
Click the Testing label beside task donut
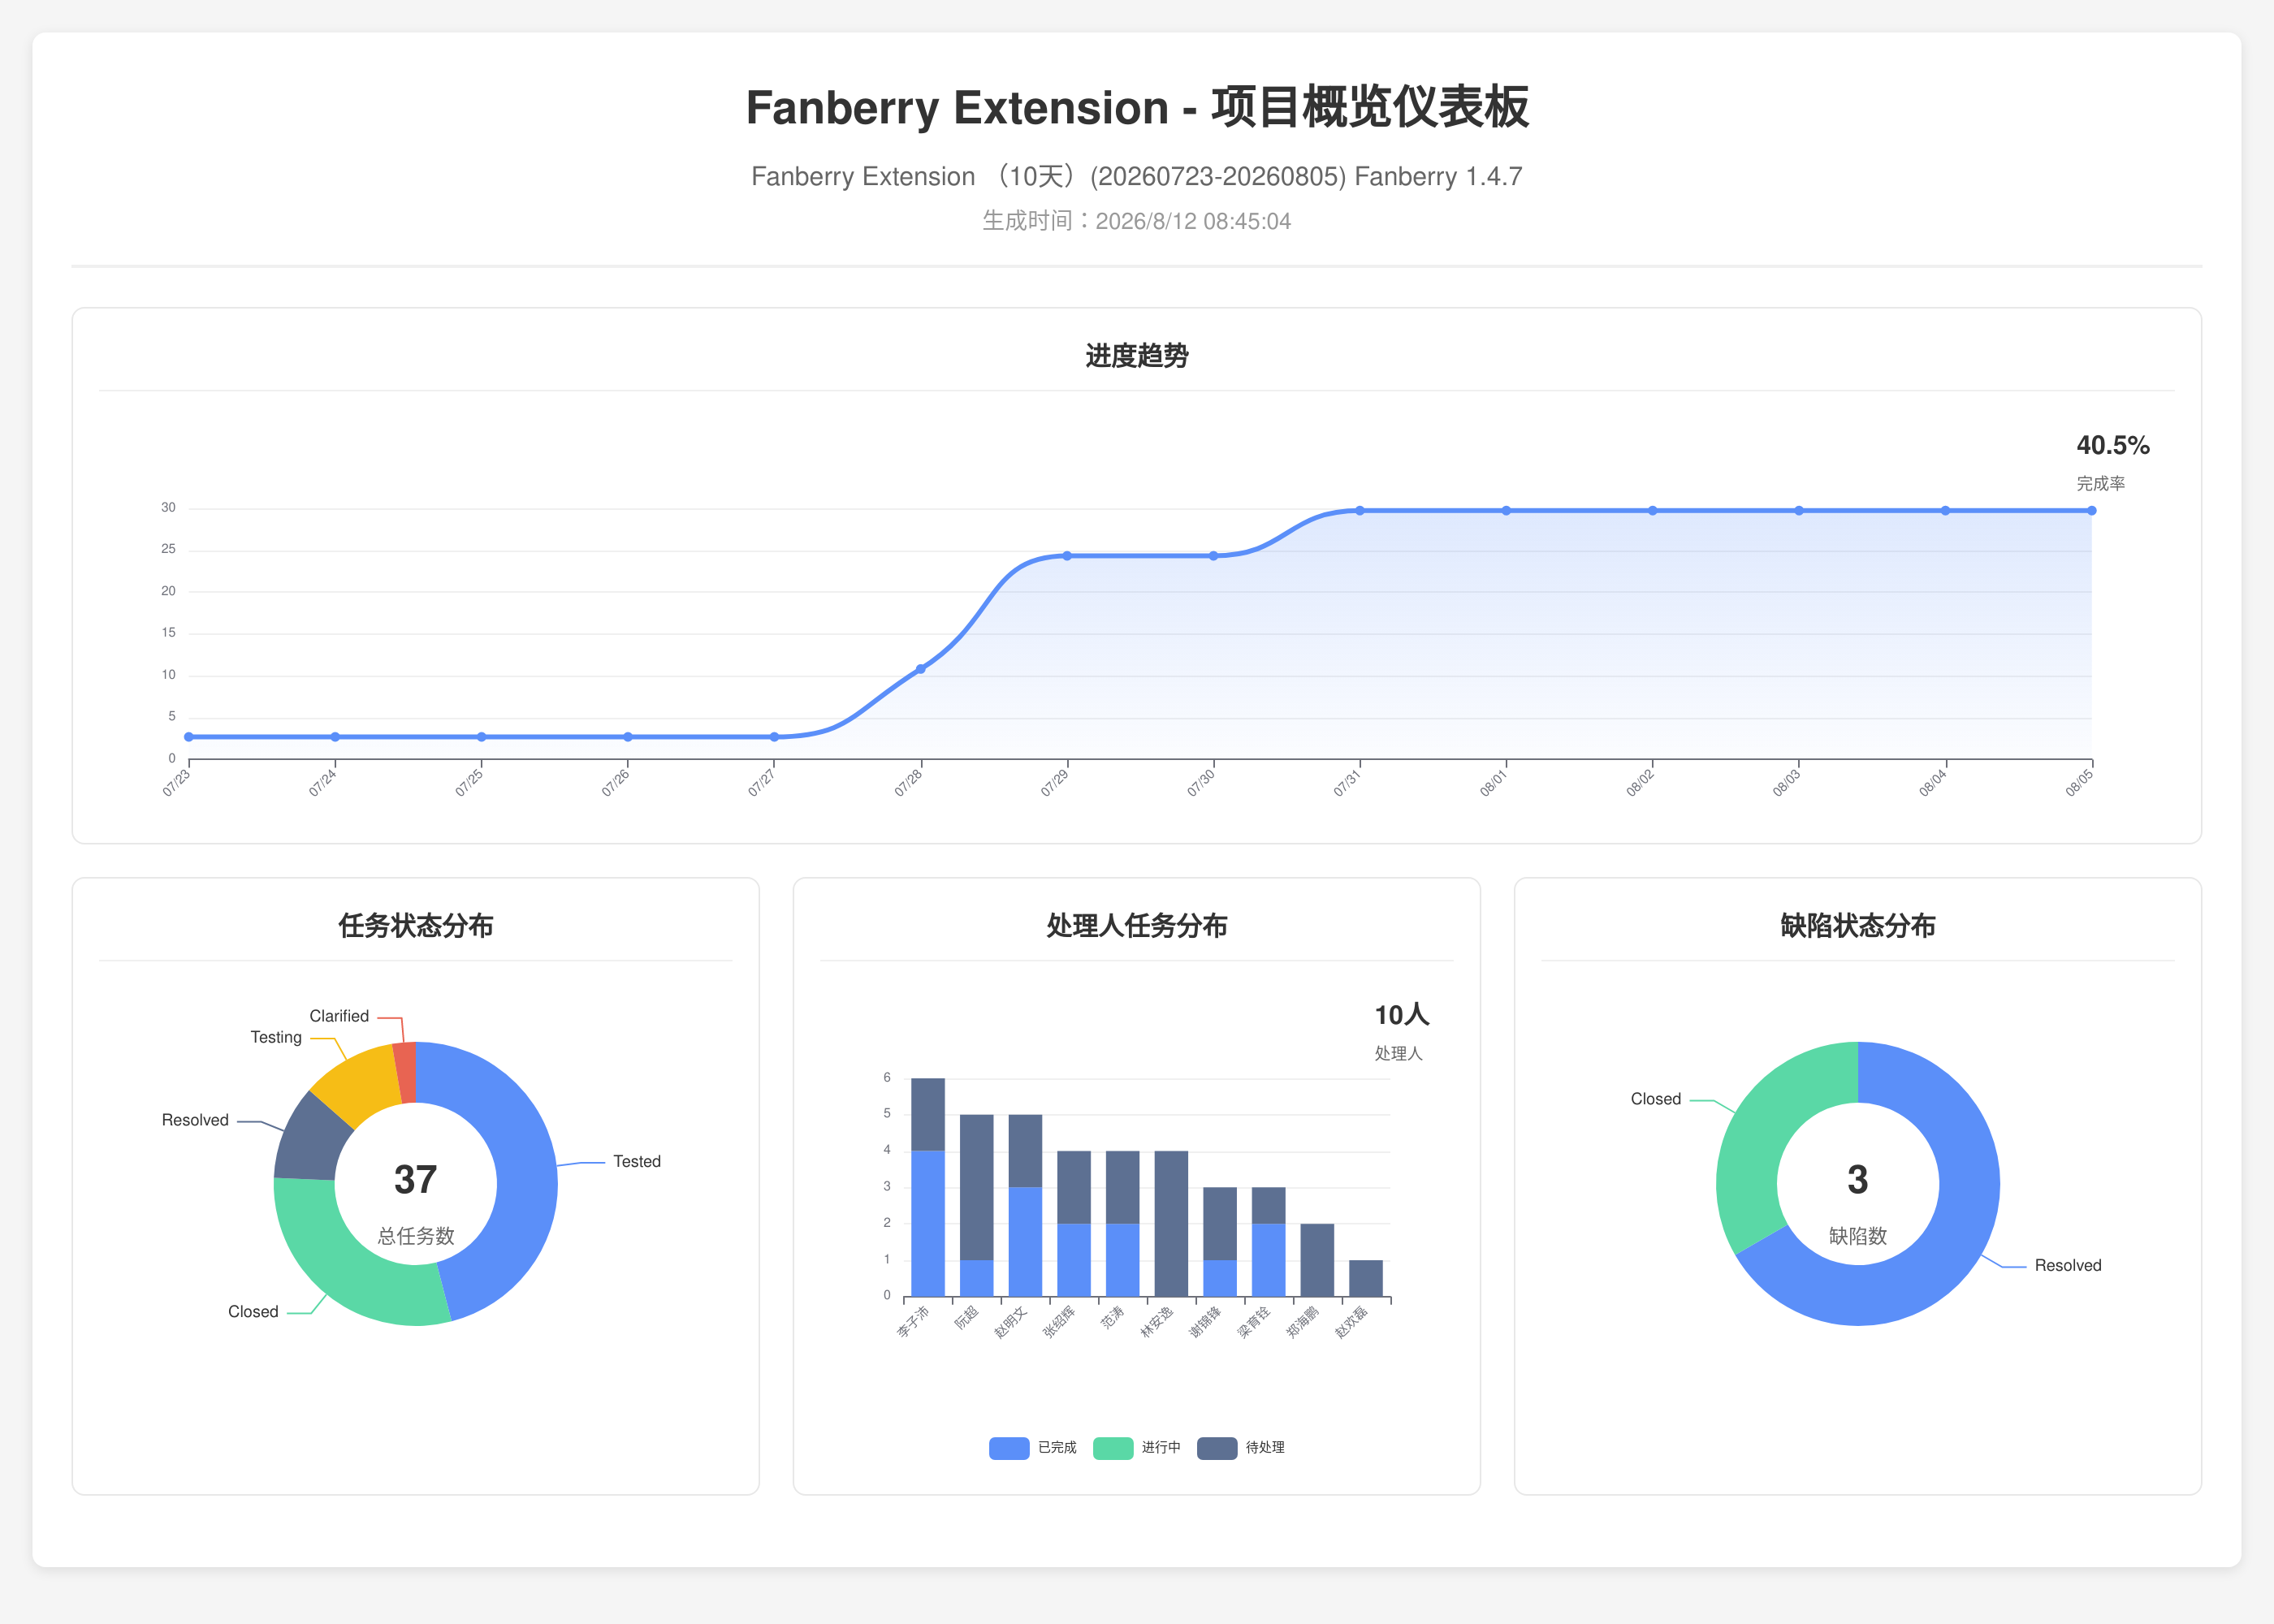tap(276, 1038)
